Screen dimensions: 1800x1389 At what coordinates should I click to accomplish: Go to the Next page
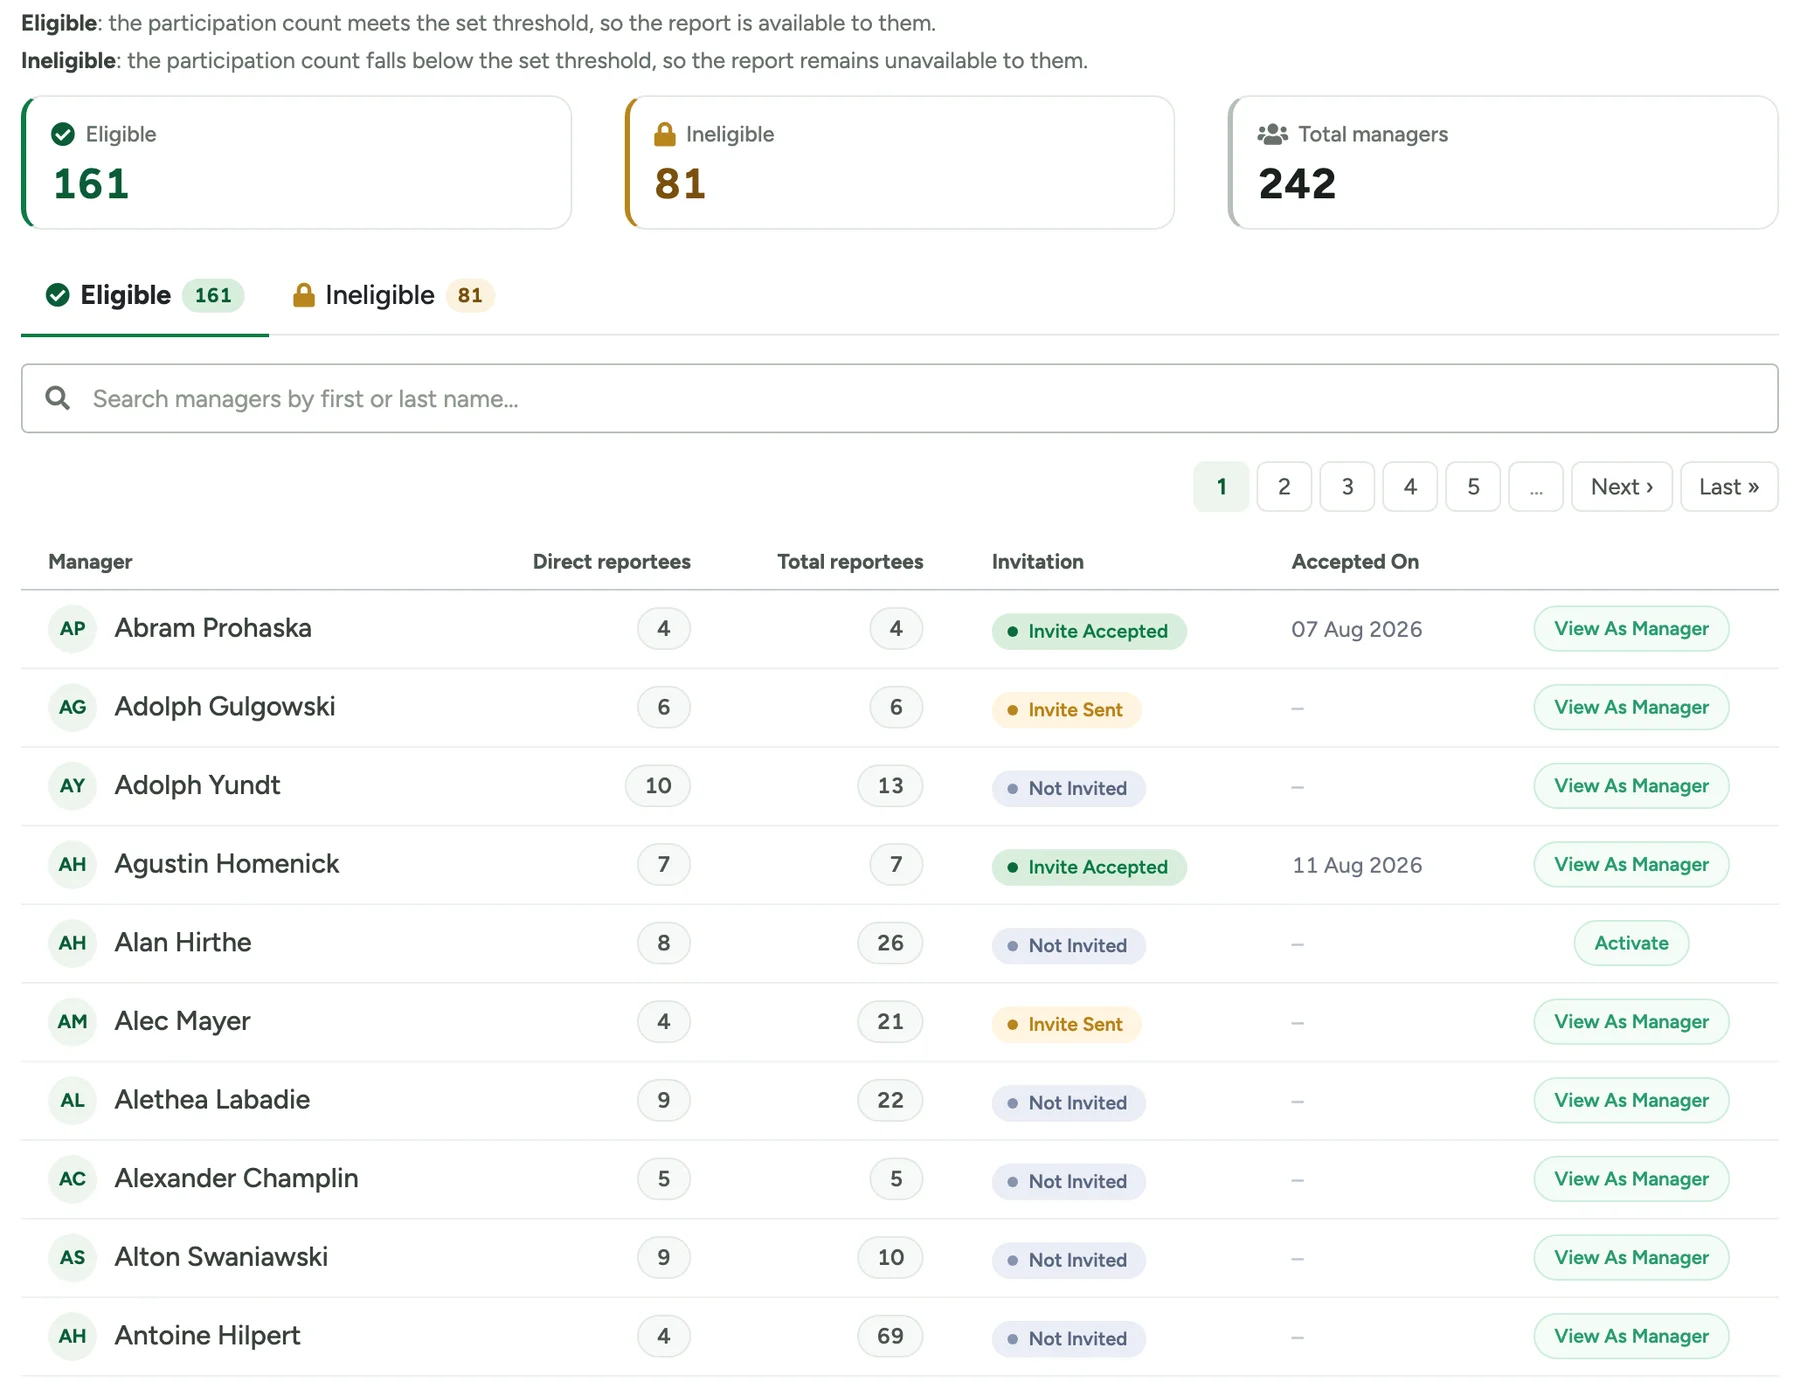point(1622,487)
